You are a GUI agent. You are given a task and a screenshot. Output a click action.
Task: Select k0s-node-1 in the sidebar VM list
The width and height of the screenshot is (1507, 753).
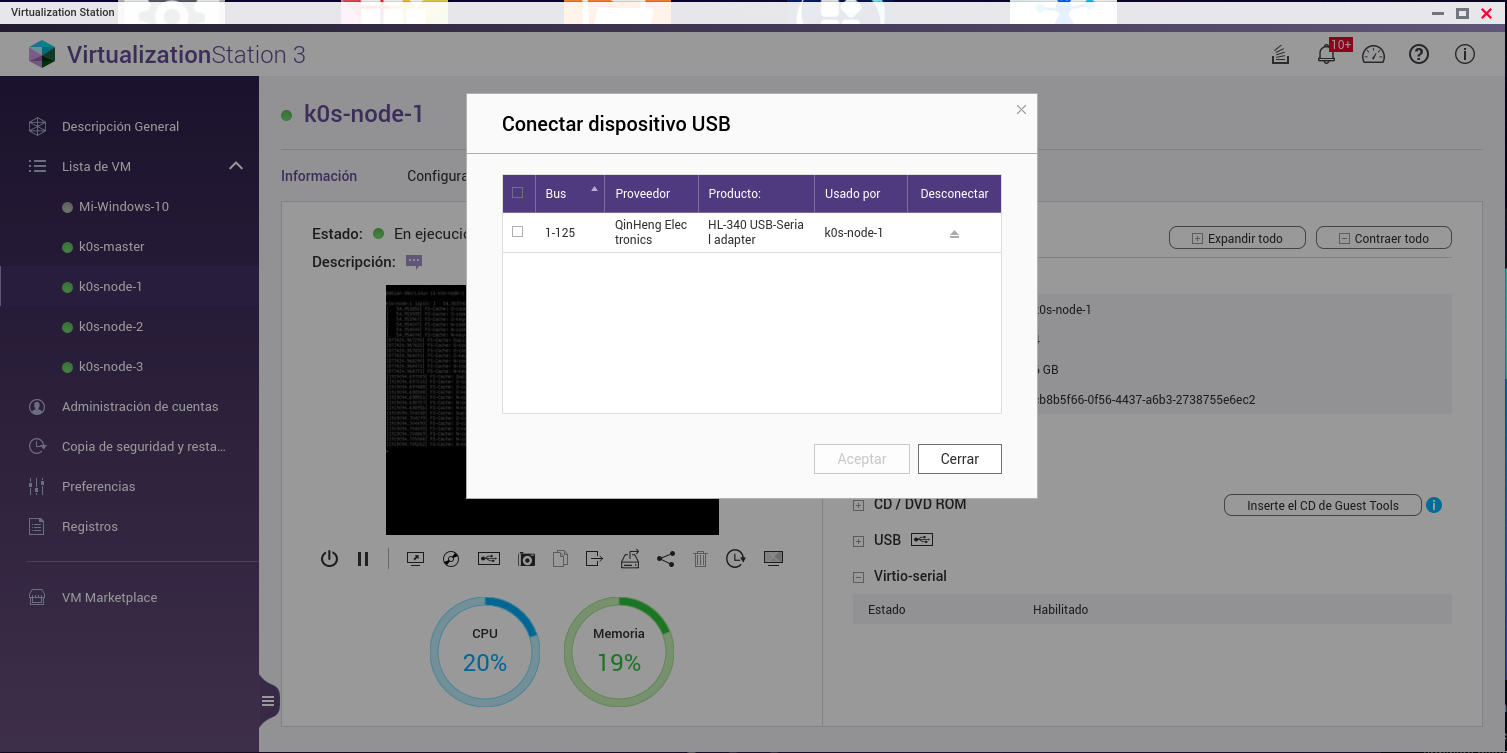pyautogui.click(x=110, y=287)
